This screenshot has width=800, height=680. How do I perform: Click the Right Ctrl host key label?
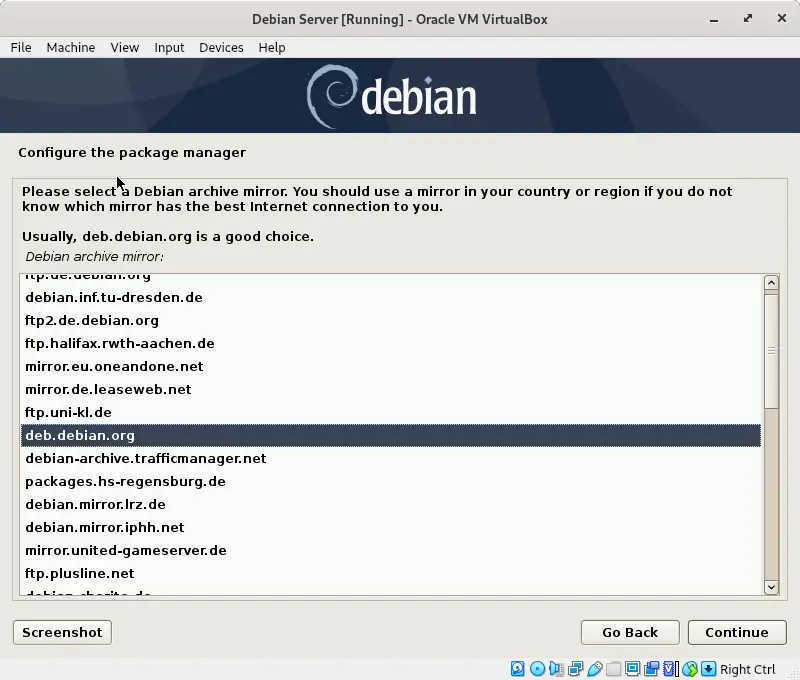point(747,669)
